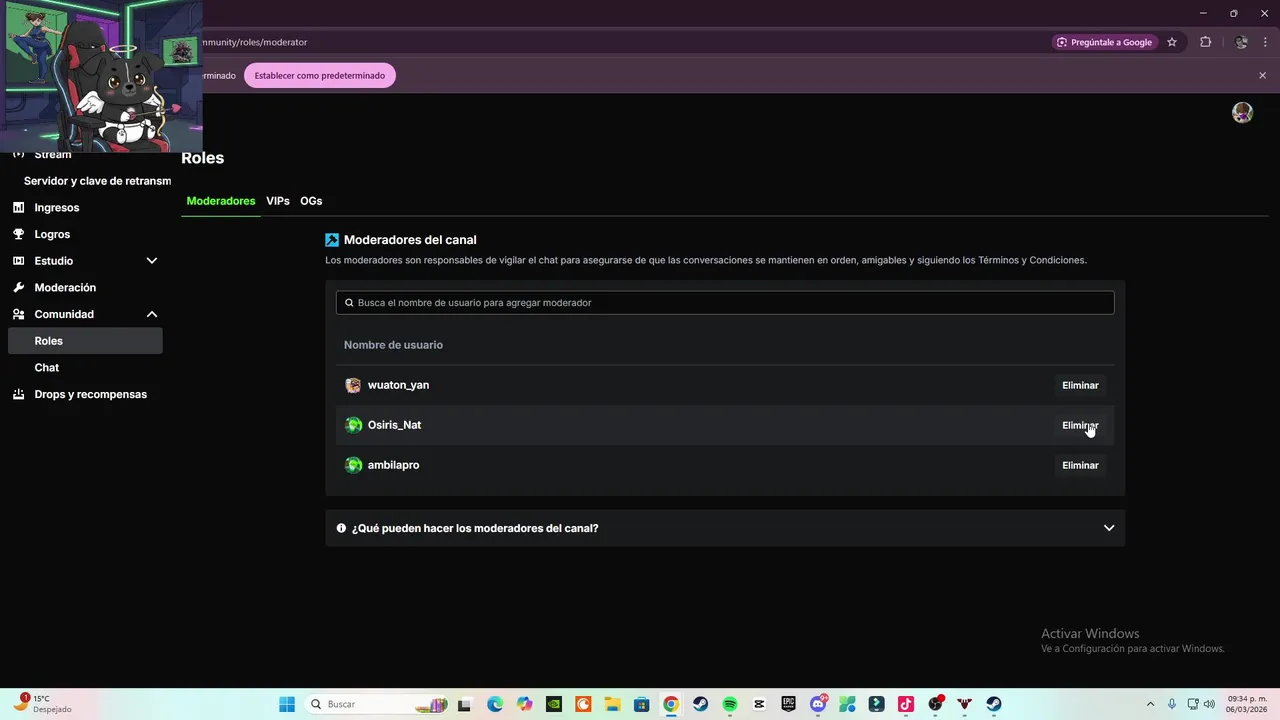1280x720 pixels.
Task: Click the username ambilapro
Action: (393, 465)
